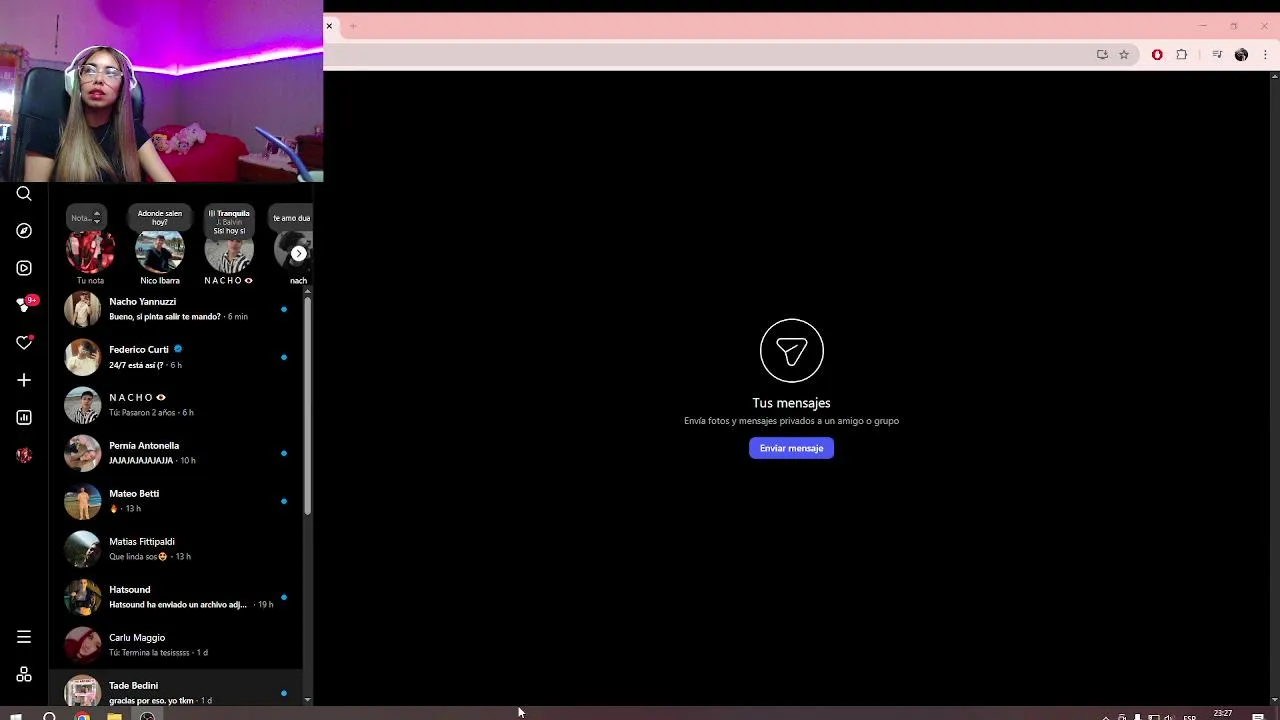Click the Create plus icon
Image resolution: width=1280 pixels, height=720 pixels.
pyautogui.click(x=24, y=380)
